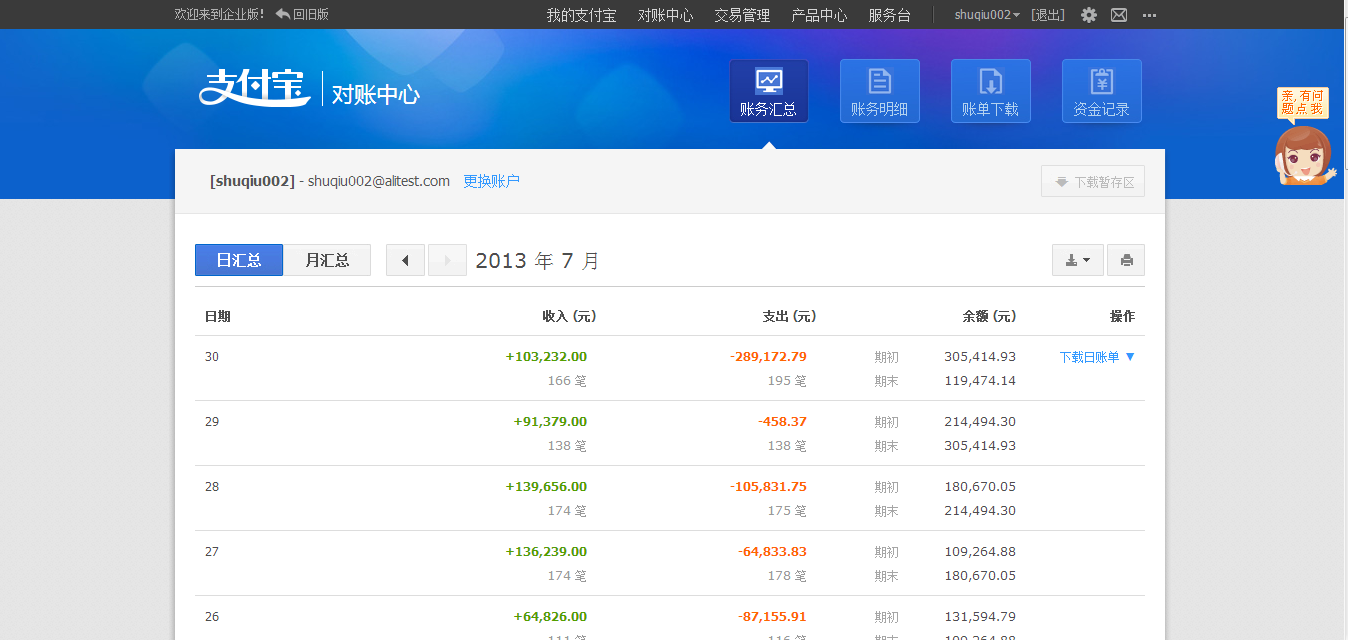The height and width of the screenshot is (640, 1348).
Task: Switch to the 账务明细 tab
Action: [x=880, y=91]
